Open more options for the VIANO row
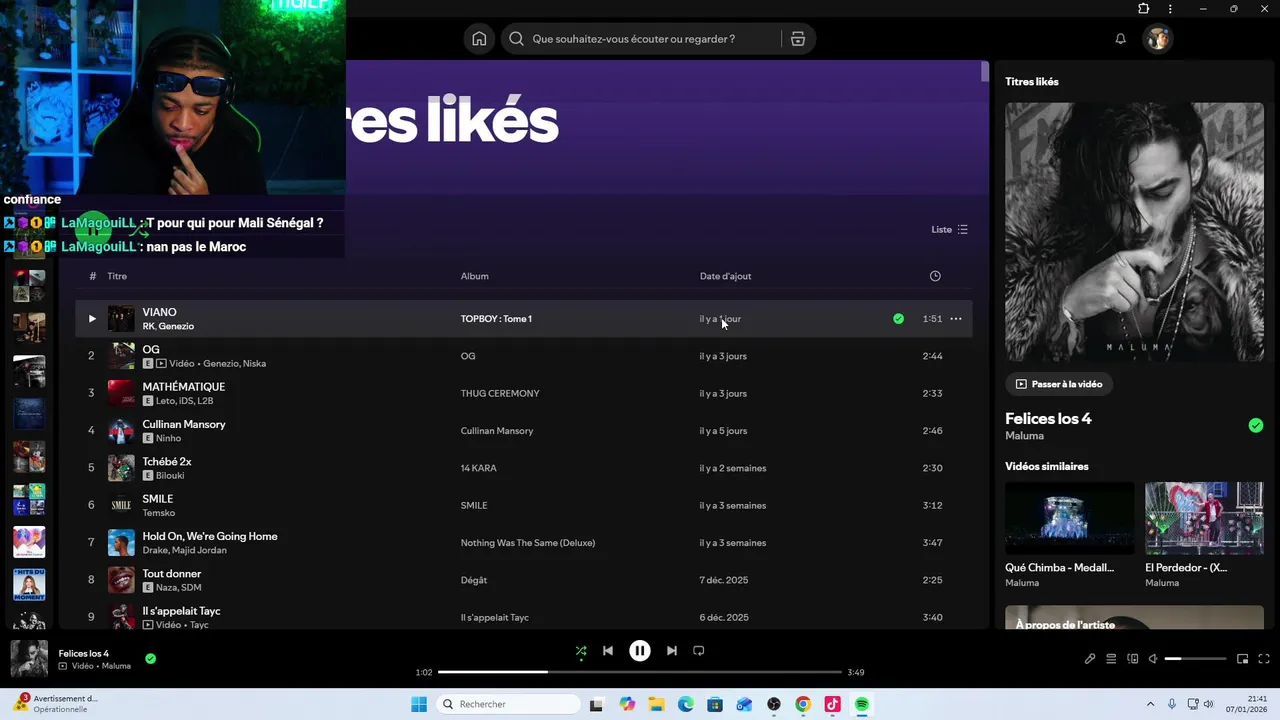This screenshot has width=1280, height=720. pos(956,319)
